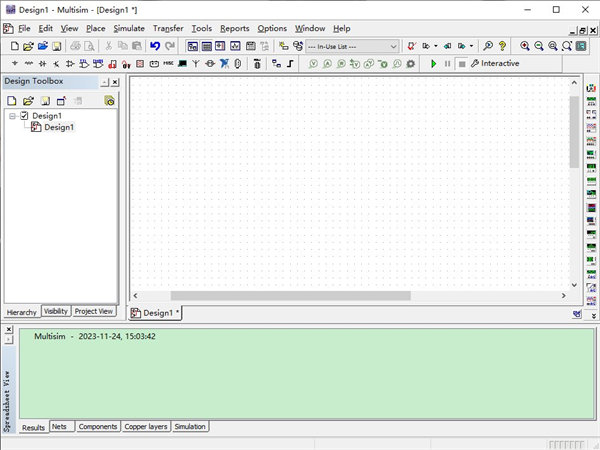Switch to the Nets tab in spreadsheet

click(61, 426)
